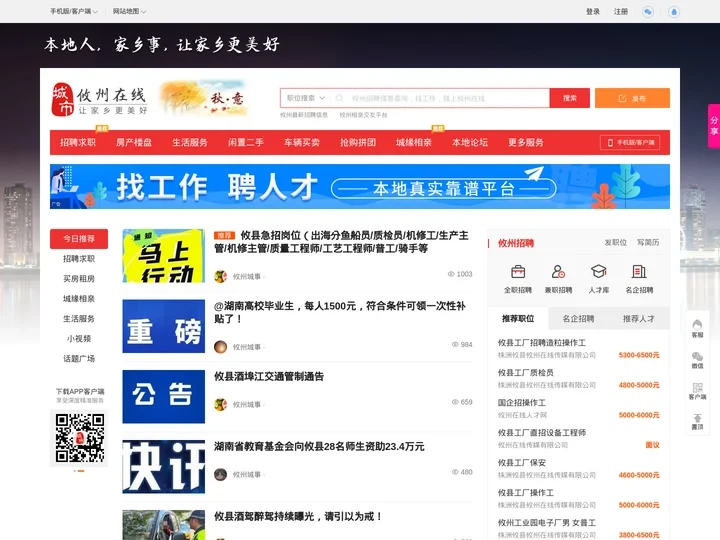This screenshot has height=540, width=720.
Task: Click 攸县最新招聘信息 link under search
Action: tap(304, 115)
